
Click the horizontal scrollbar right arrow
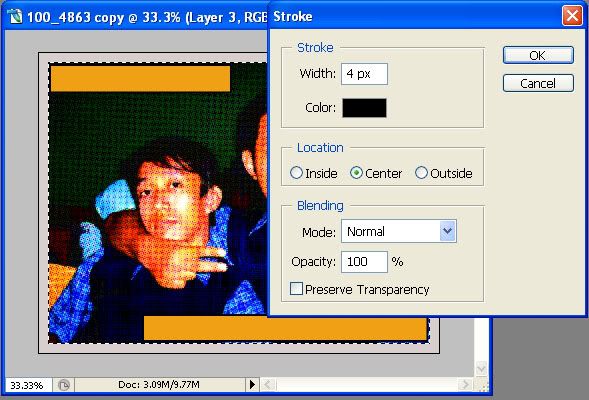(x=465, y=385)
